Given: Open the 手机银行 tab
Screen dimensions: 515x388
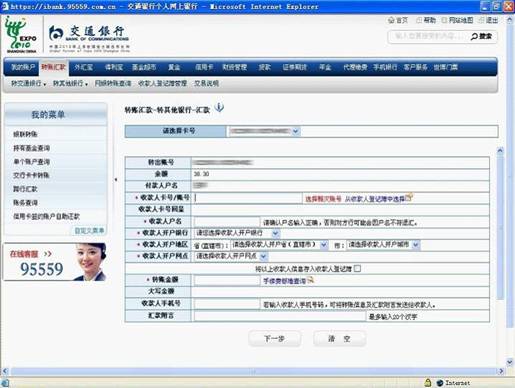Looking at the screenshot, I should pyautogui.click(x=385, y=67).
